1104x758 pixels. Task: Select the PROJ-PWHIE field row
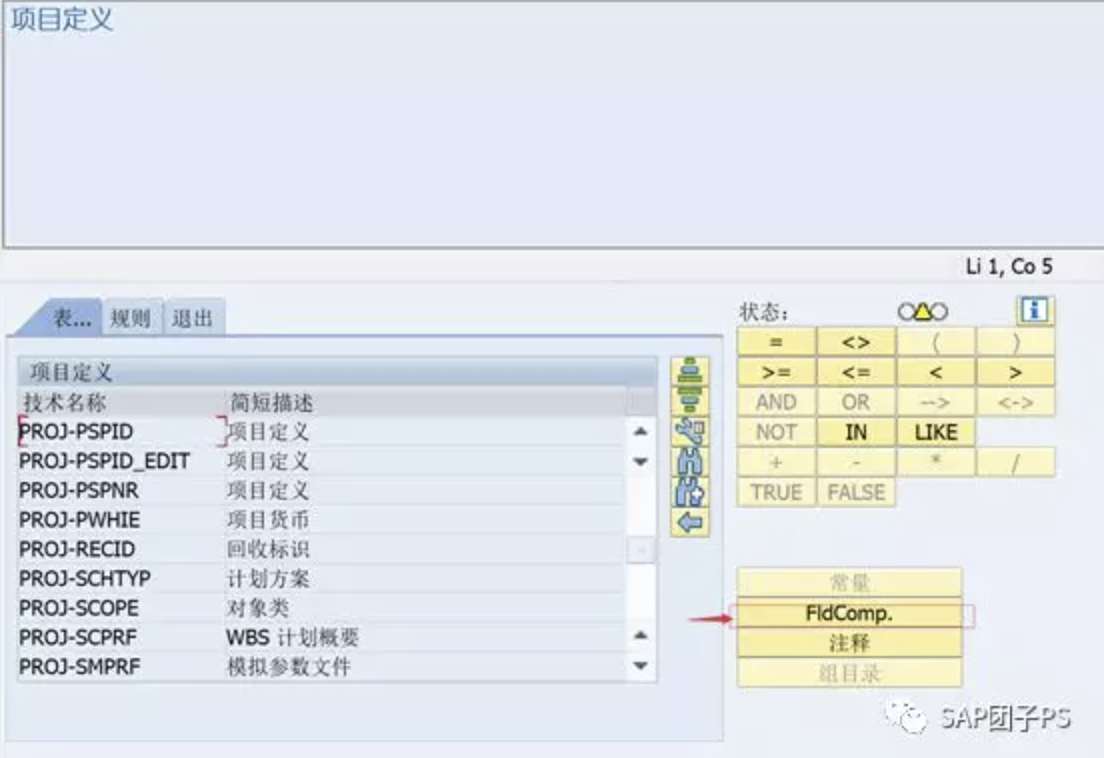[321, 519]
